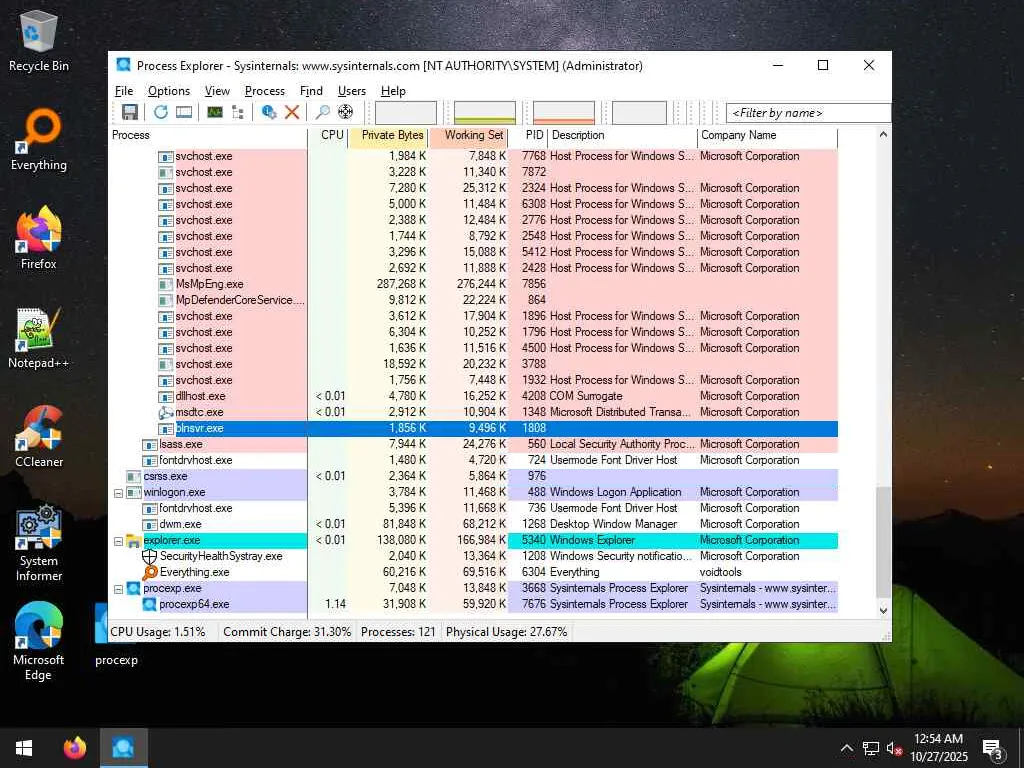The image size is (1024, 768).
Task: Select the lsass.exe process row
Action: [x=473, y=444]
